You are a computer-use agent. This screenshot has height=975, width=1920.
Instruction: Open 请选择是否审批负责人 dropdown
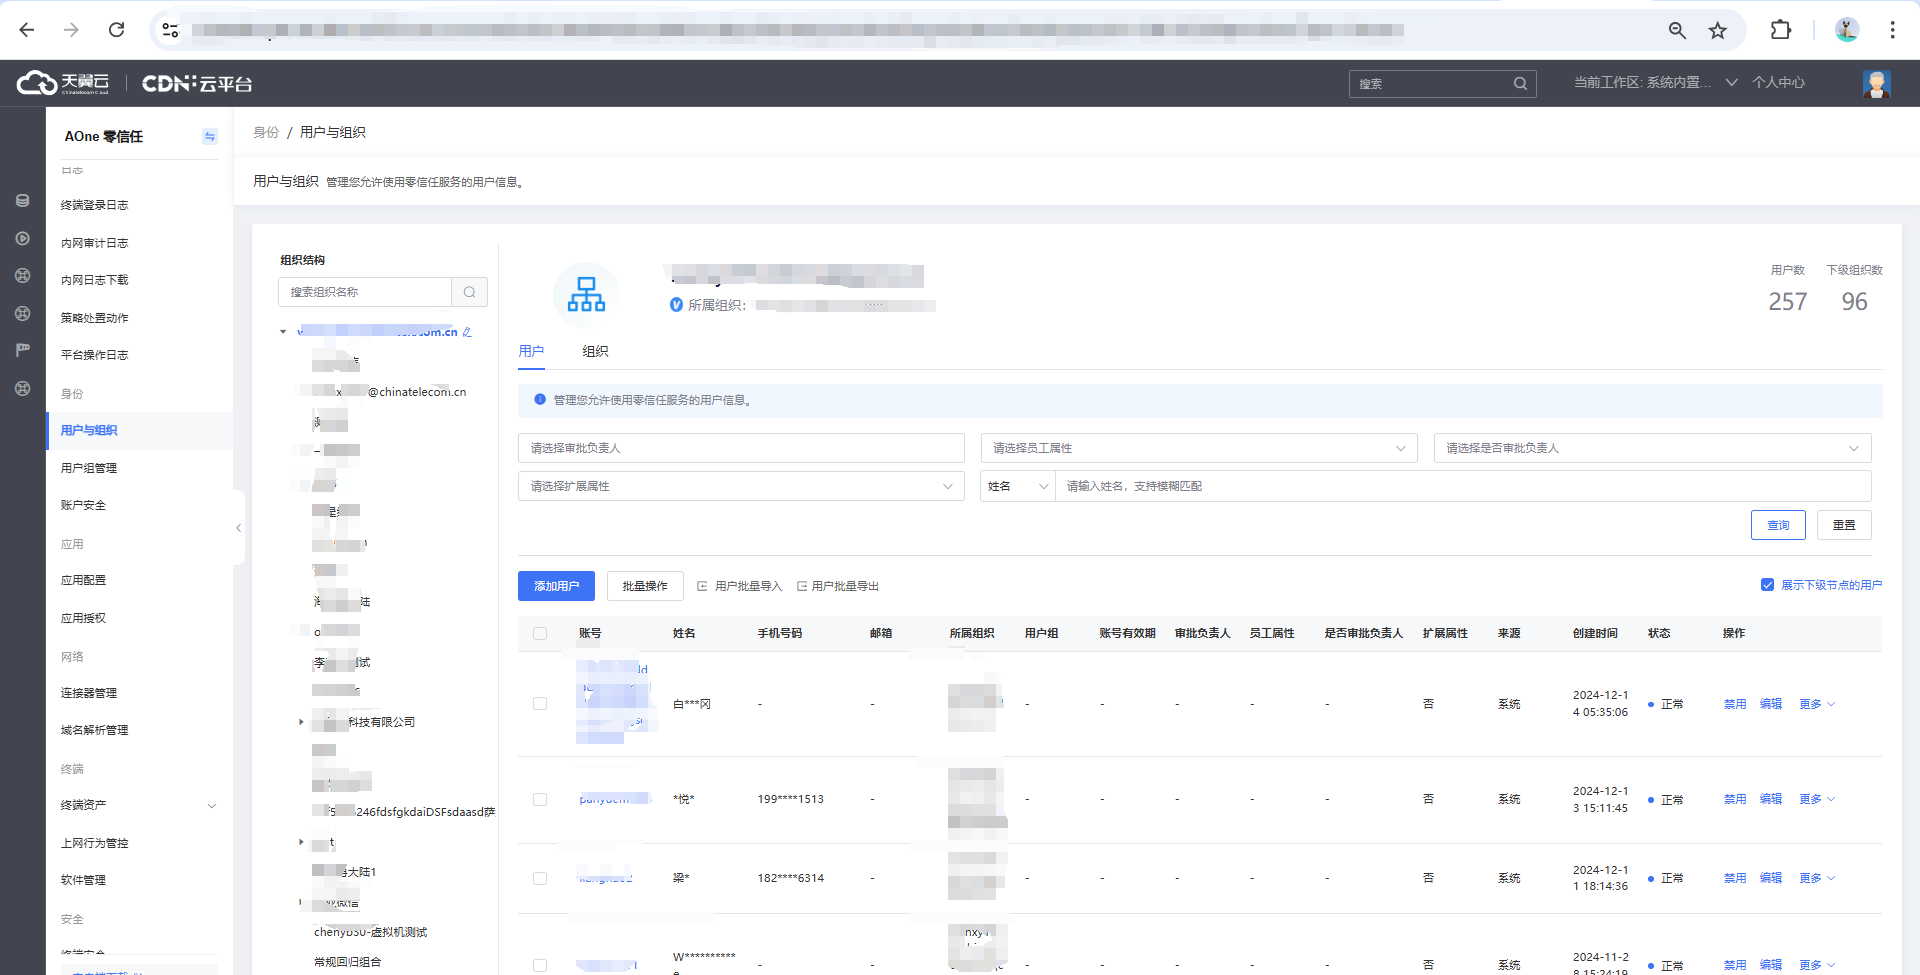[x=1652, y=448]
